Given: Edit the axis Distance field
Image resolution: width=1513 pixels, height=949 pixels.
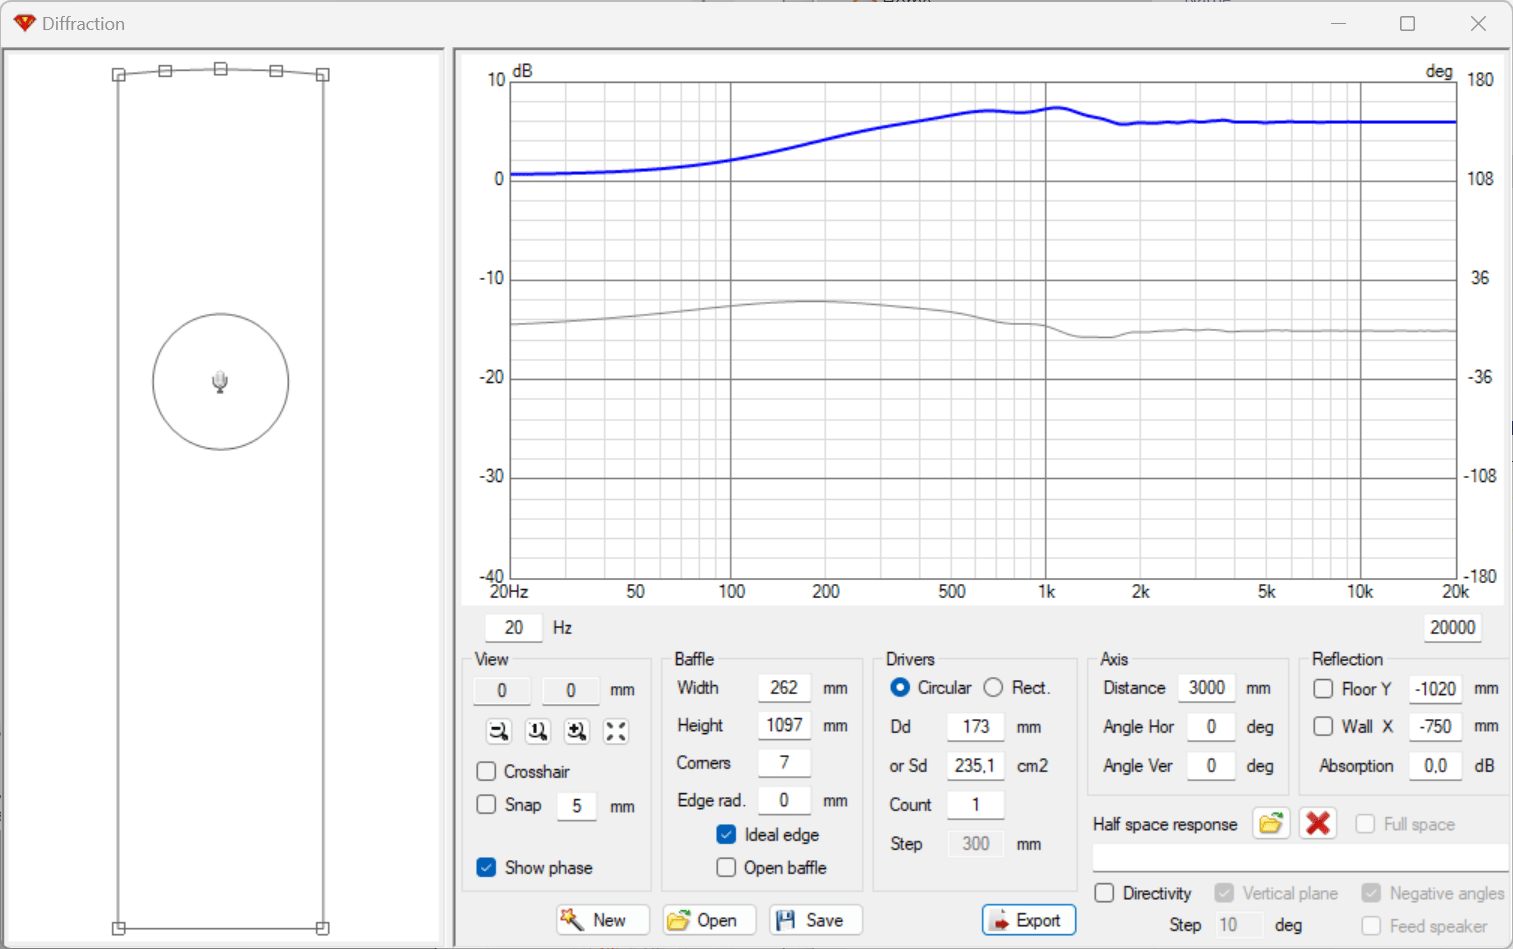Looking at the screenshot, I should pyautogui.click(x=1207, y=688).
